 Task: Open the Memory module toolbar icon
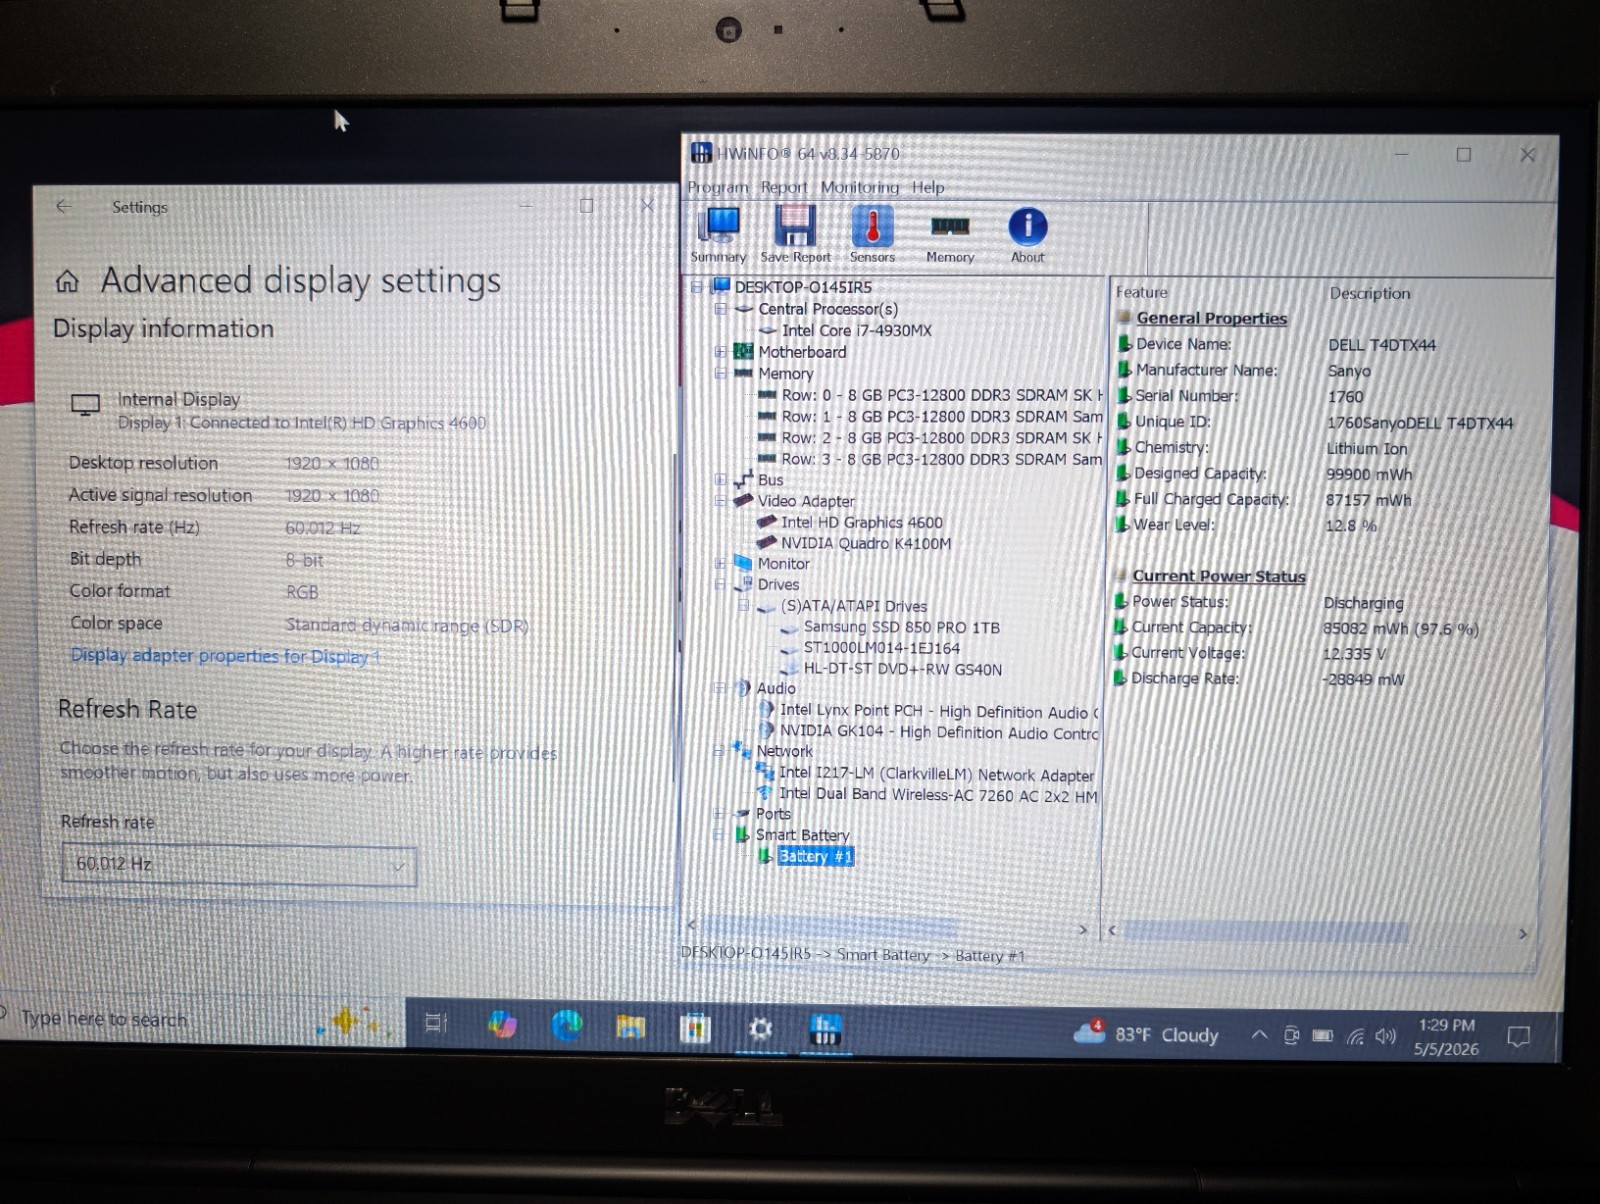(x=950, y=236)
